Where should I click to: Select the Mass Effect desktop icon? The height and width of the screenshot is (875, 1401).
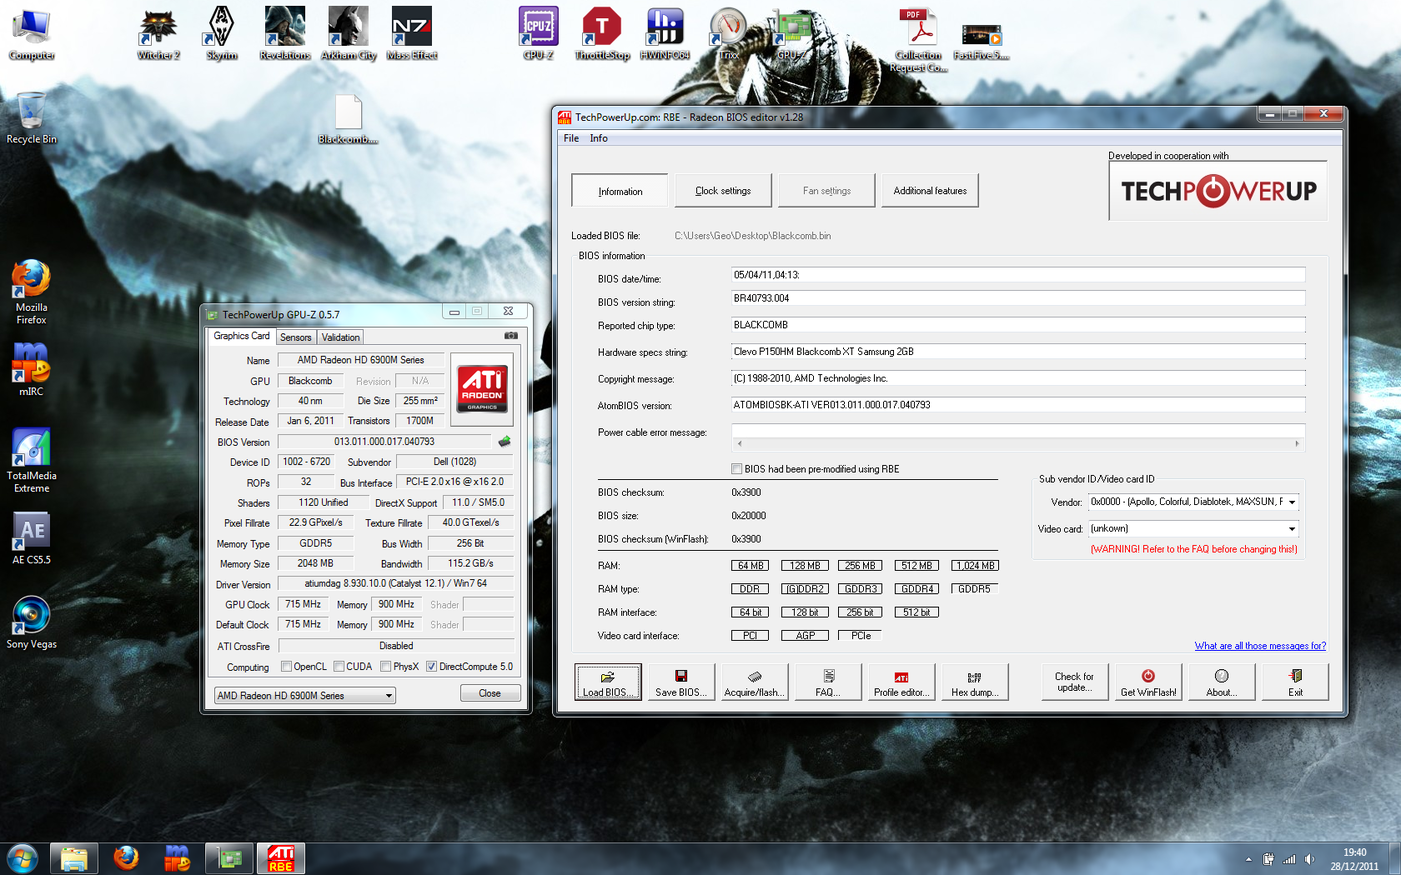(411, 33)
